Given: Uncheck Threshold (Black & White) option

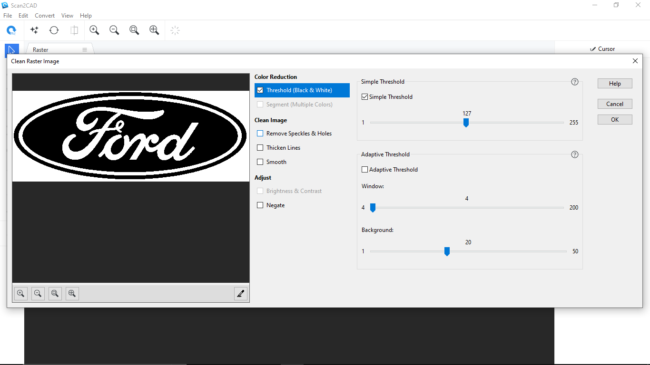Looking at the screenshot, I should point(260,90).
